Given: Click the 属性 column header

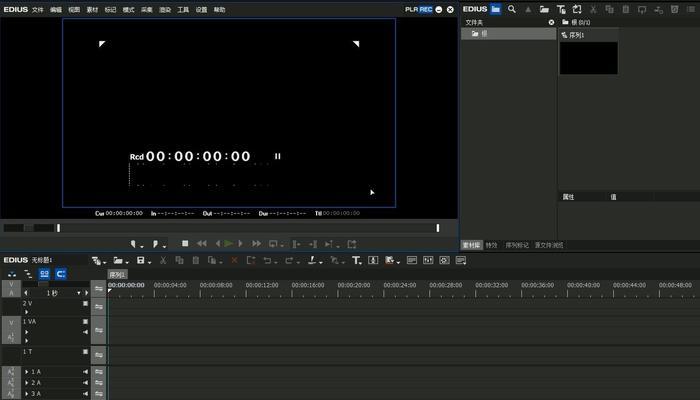Looking at the screenshot, I should point(568,197).
